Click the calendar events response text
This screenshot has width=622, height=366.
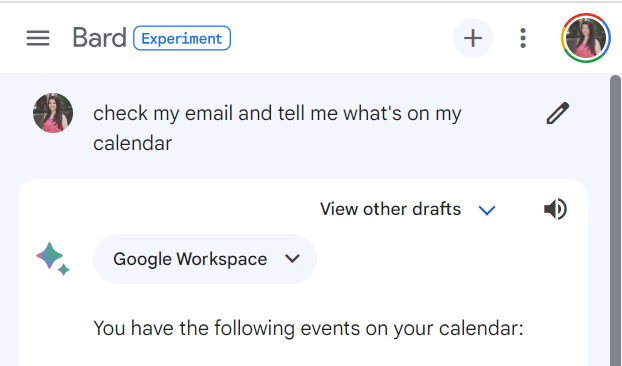308,329
